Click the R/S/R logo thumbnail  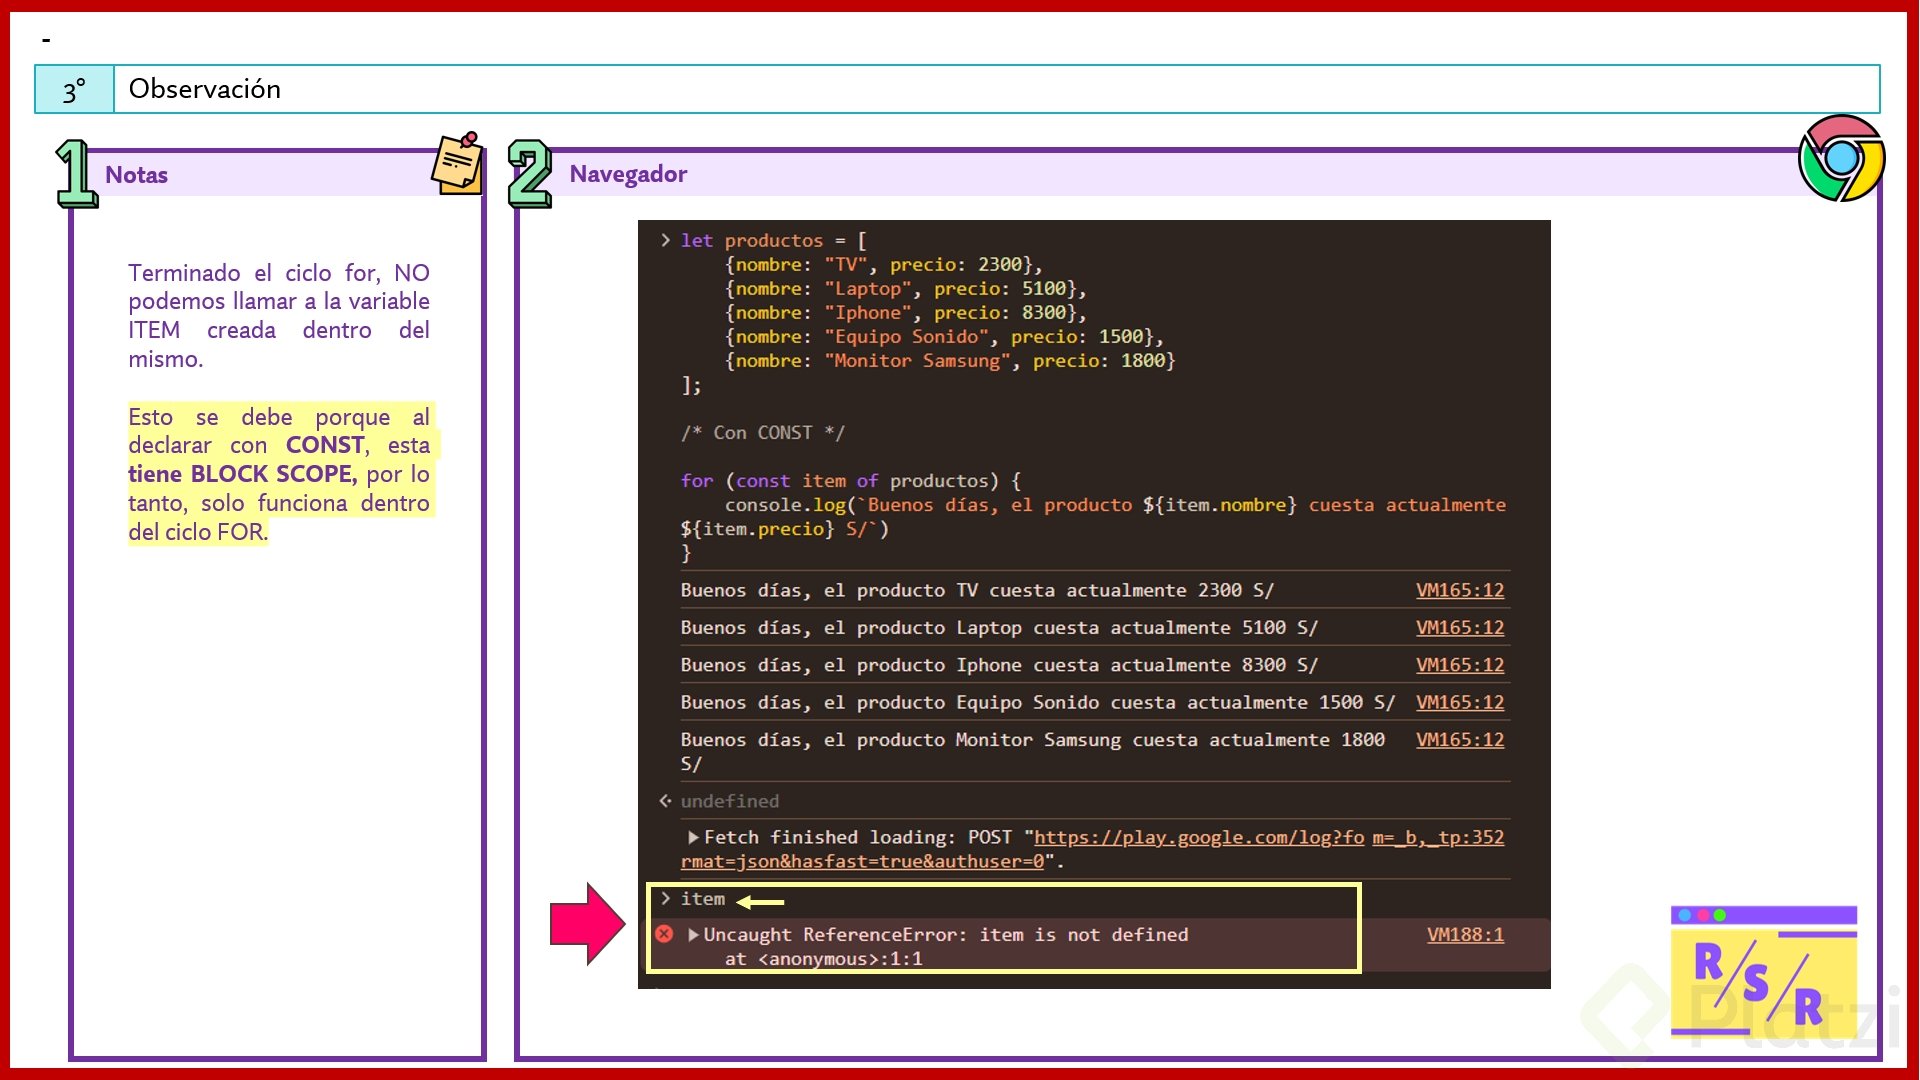click(x=1763, y=971)
